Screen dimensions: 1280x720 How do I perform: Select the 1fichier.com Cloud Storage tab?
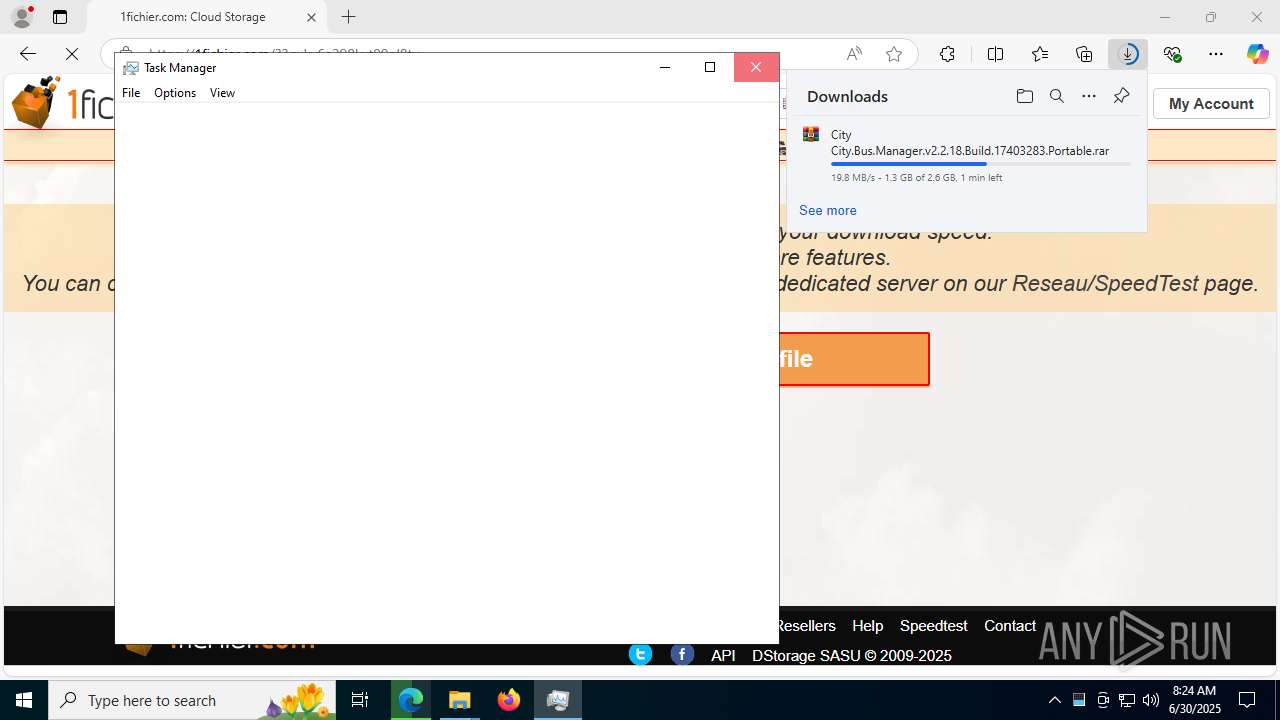coord(206,17)
